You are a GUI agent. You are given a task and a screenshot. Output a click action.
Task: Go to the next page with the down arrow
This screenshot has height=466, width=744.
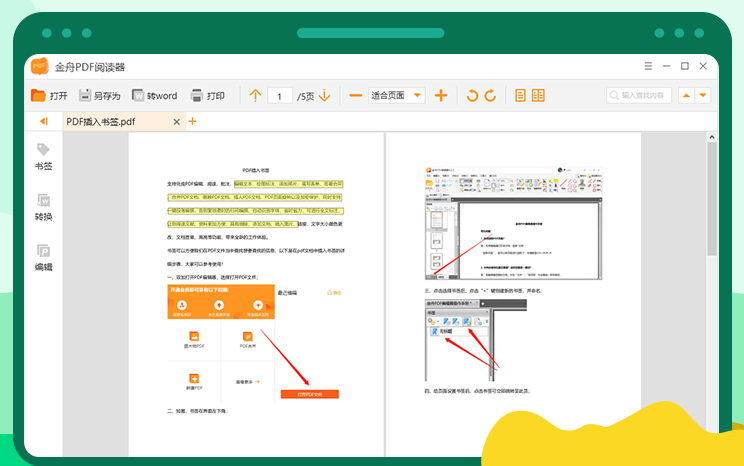325,95
